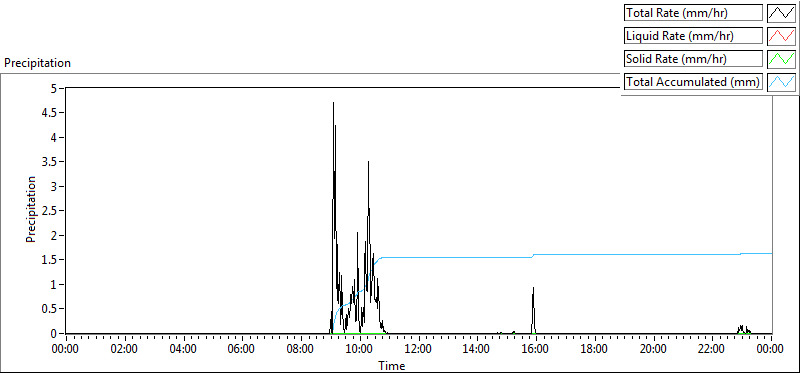Click the 1.5 y-axis tick value

50,260
